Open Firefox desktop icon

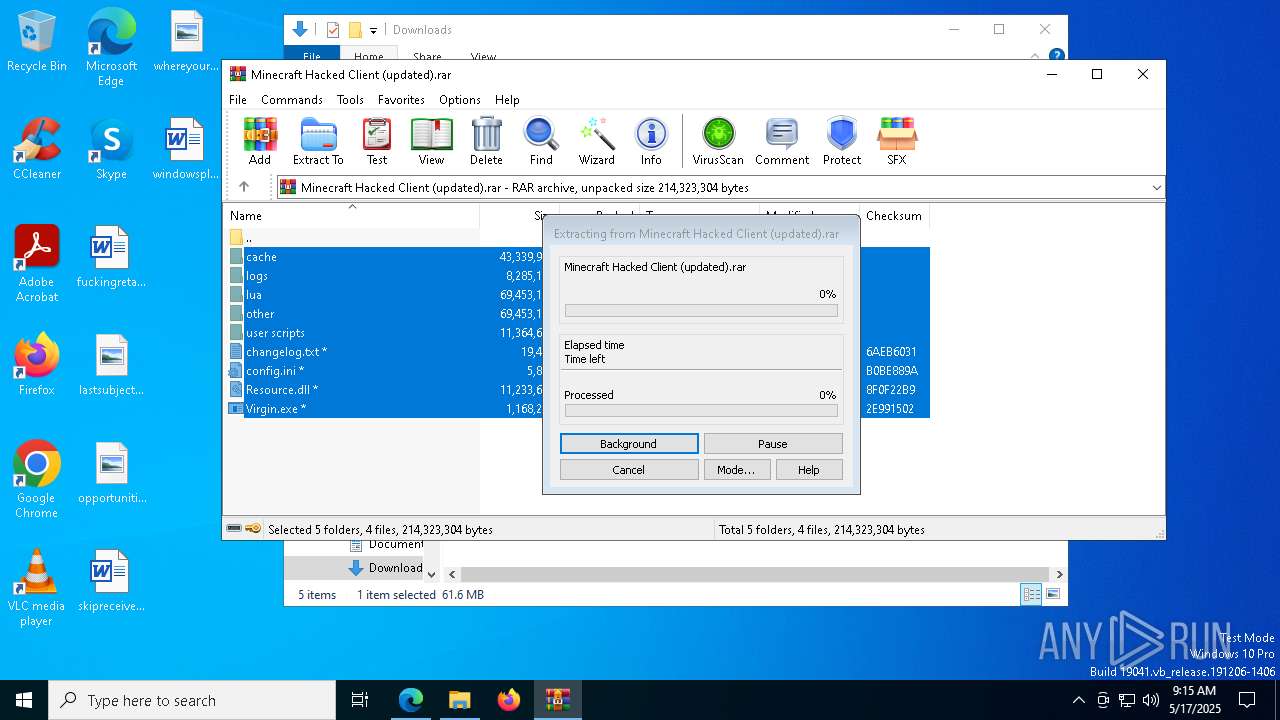(x=37, y=365)
